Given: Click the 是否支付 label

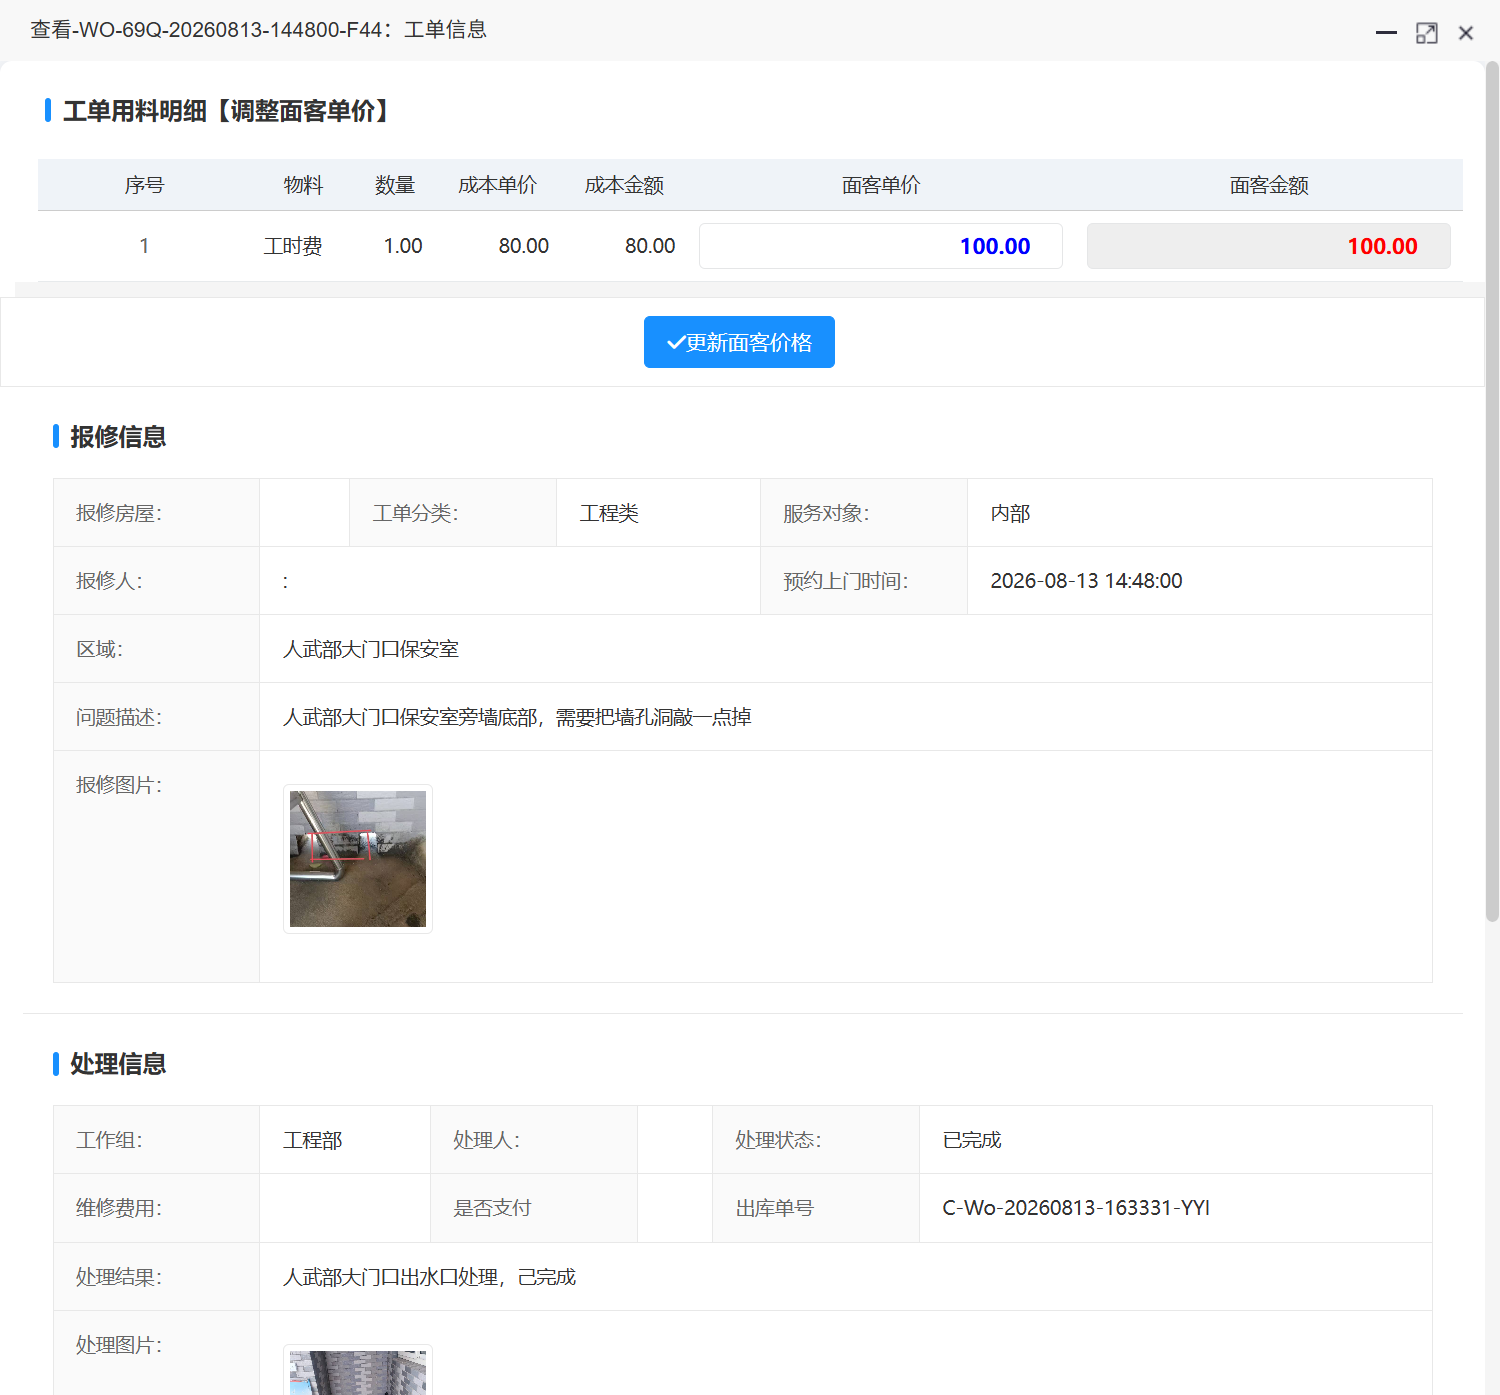Looking at the screenshot, I should (x=492, y=1208).
